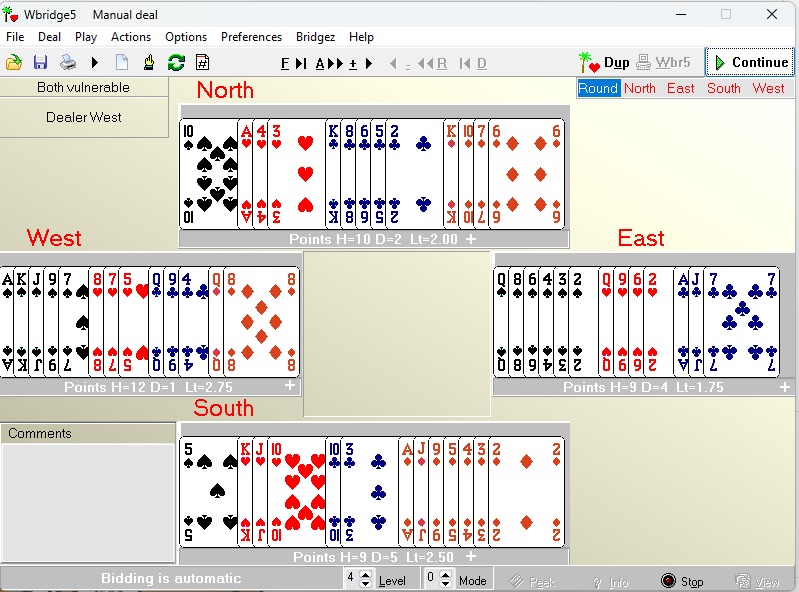Viewport: 799px width, 592px height.
Task: Expand the East hand points bar plus
Action: click(x=785, y=386)
